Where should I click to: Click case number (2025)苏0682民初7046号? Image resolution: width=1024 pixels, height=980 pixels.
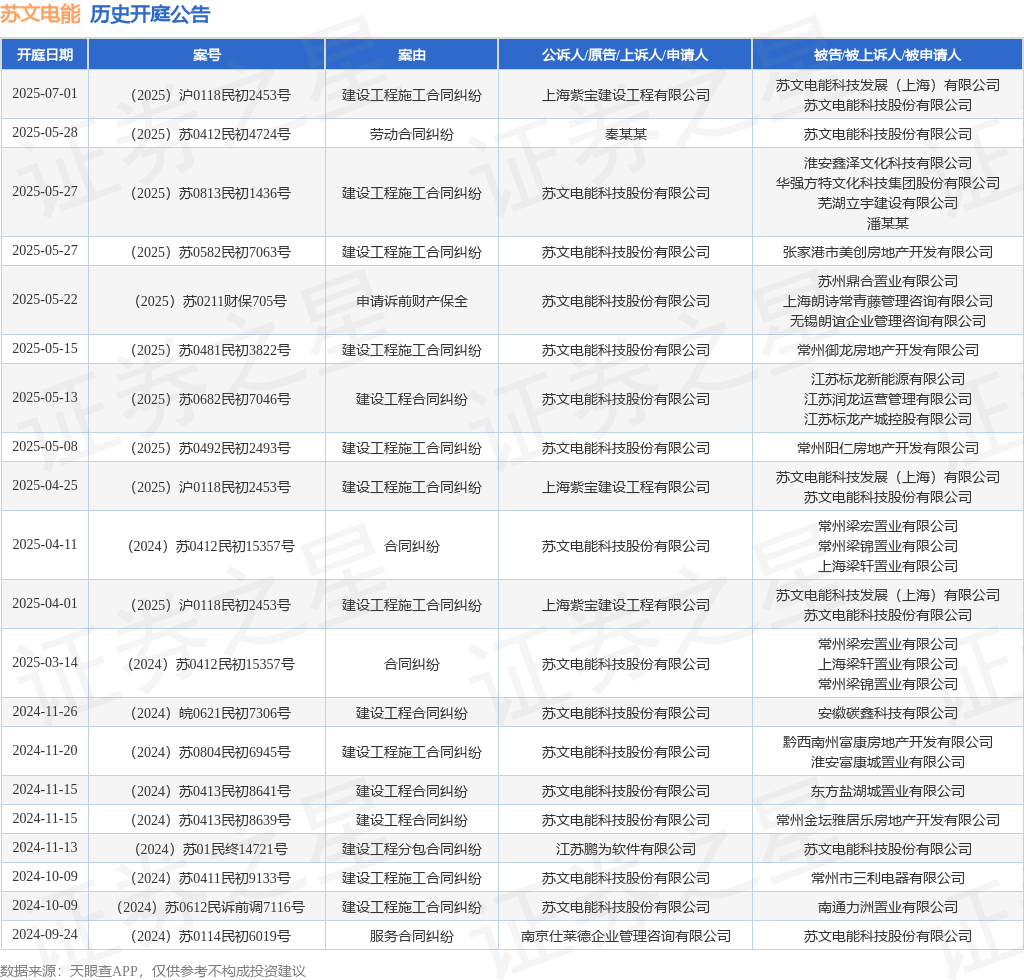[210, 399]
